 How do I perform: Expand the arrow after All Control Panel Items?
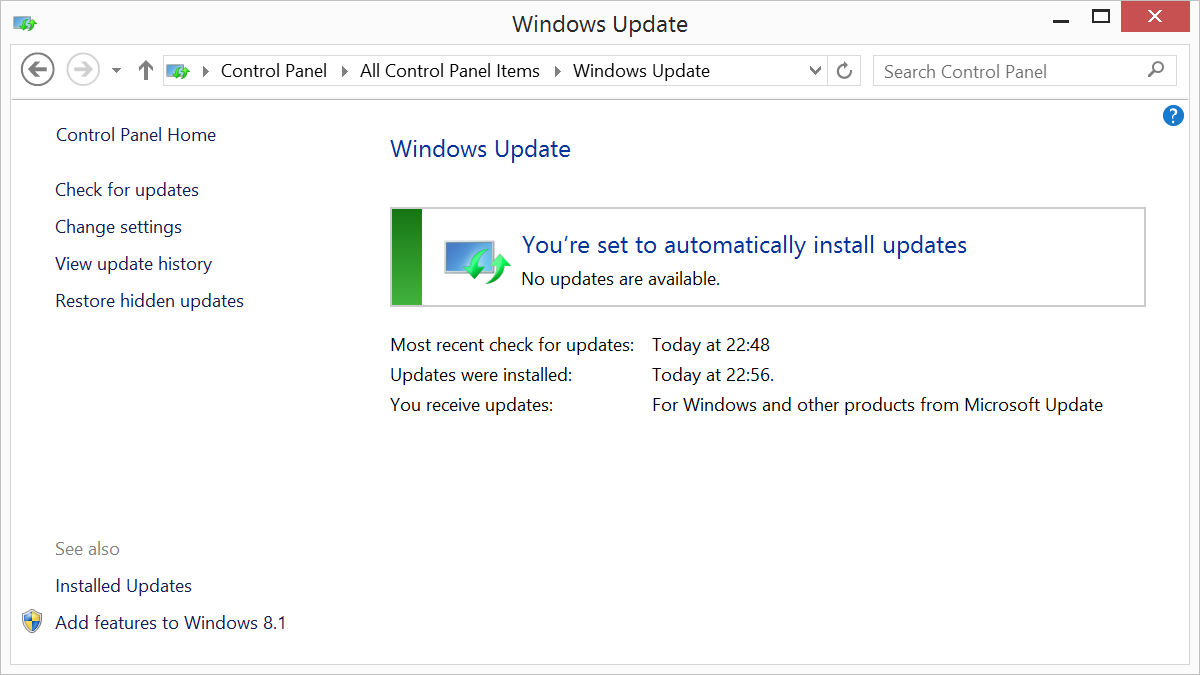[558, 71]
